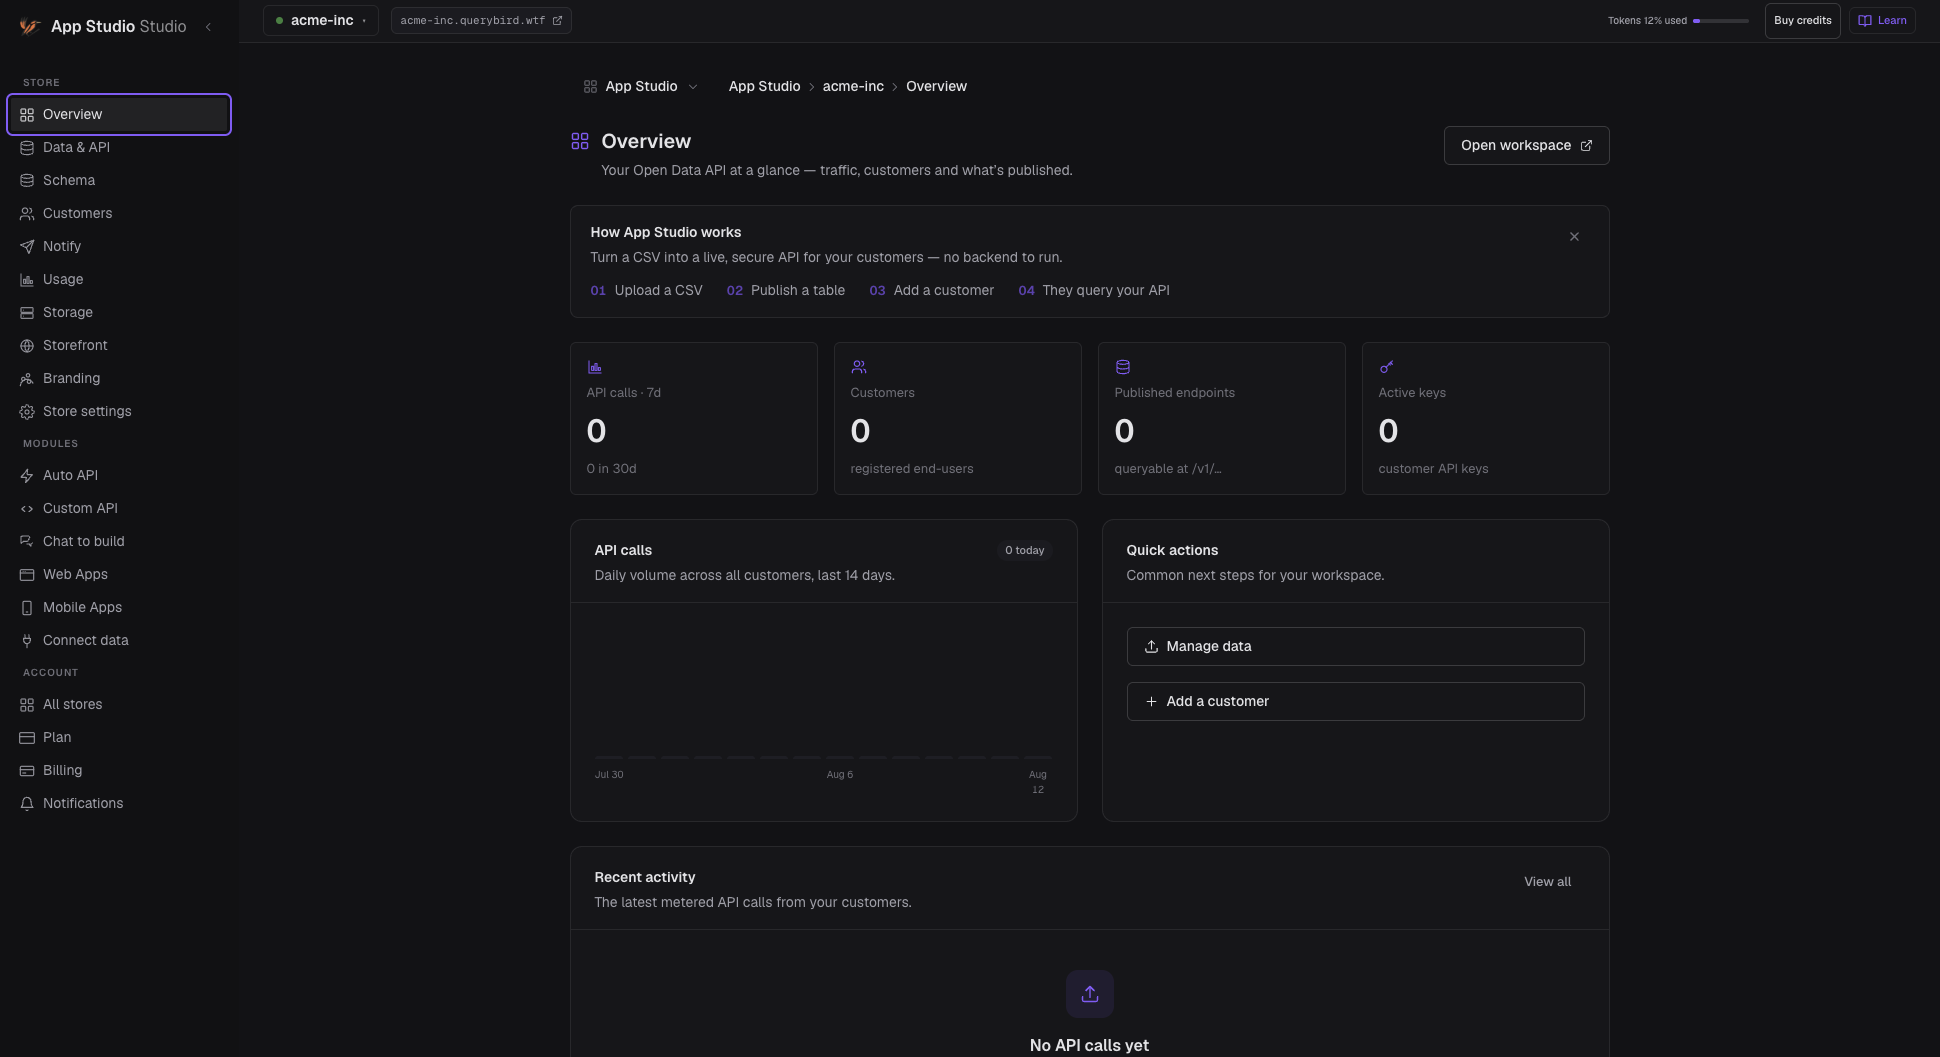The width and height of the screenshot is (1940, 1057).
Task: Open the Overview menu item
Action: click(x=119, y=114)
